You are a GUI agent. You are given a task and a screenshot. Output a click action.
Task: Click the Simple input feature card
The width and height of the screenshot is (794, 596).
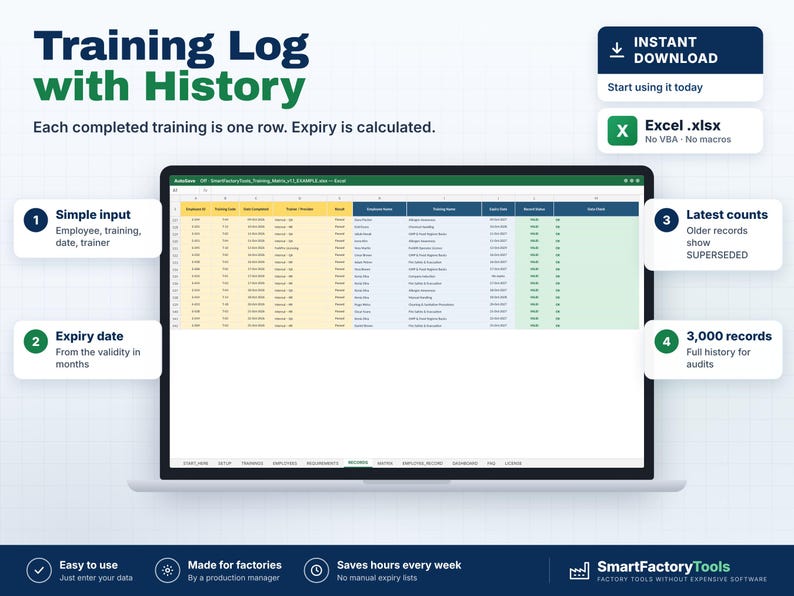(88, 228)
